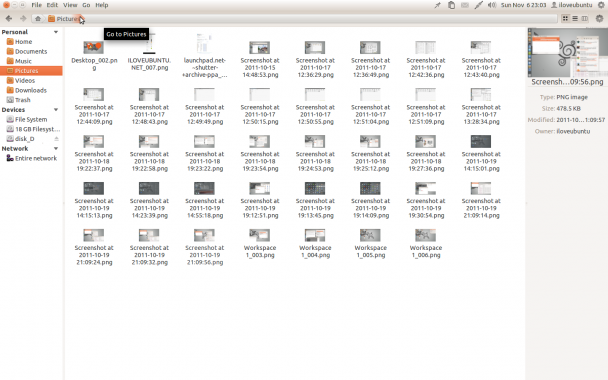Image resolution: width=608 pixels, height=380 pixels.
Task: Go forward with the right arrow
Action: [23, 19]
